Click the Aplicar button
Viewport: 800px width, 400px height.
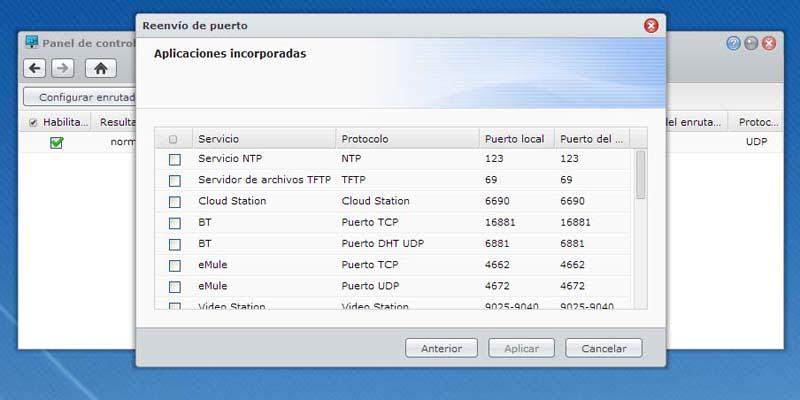pos(521,348)
